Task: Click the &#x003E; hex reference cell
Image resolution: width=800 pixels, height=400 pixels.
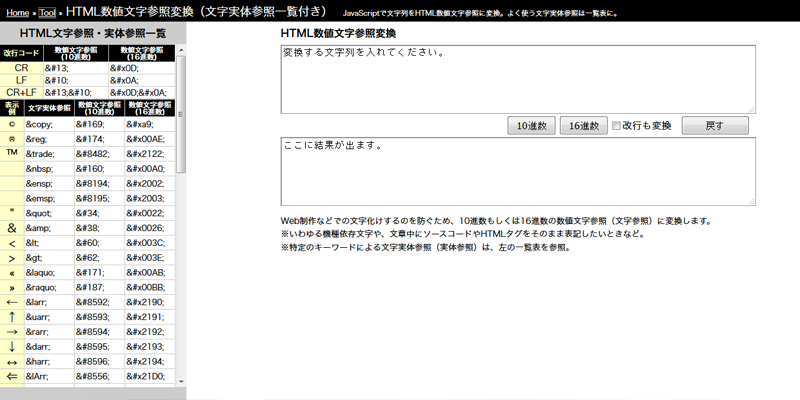Action: click(x=149, y=258)
